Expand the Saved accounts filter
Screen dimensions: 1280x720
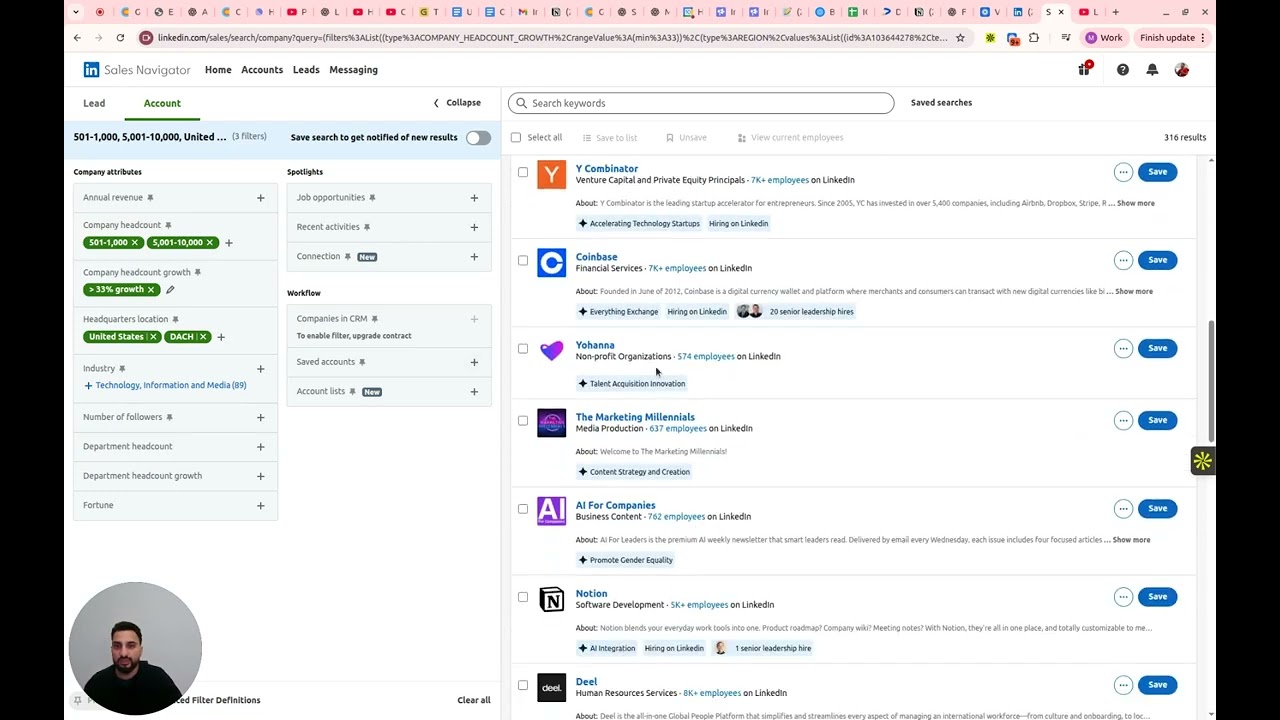pos(474,362)
